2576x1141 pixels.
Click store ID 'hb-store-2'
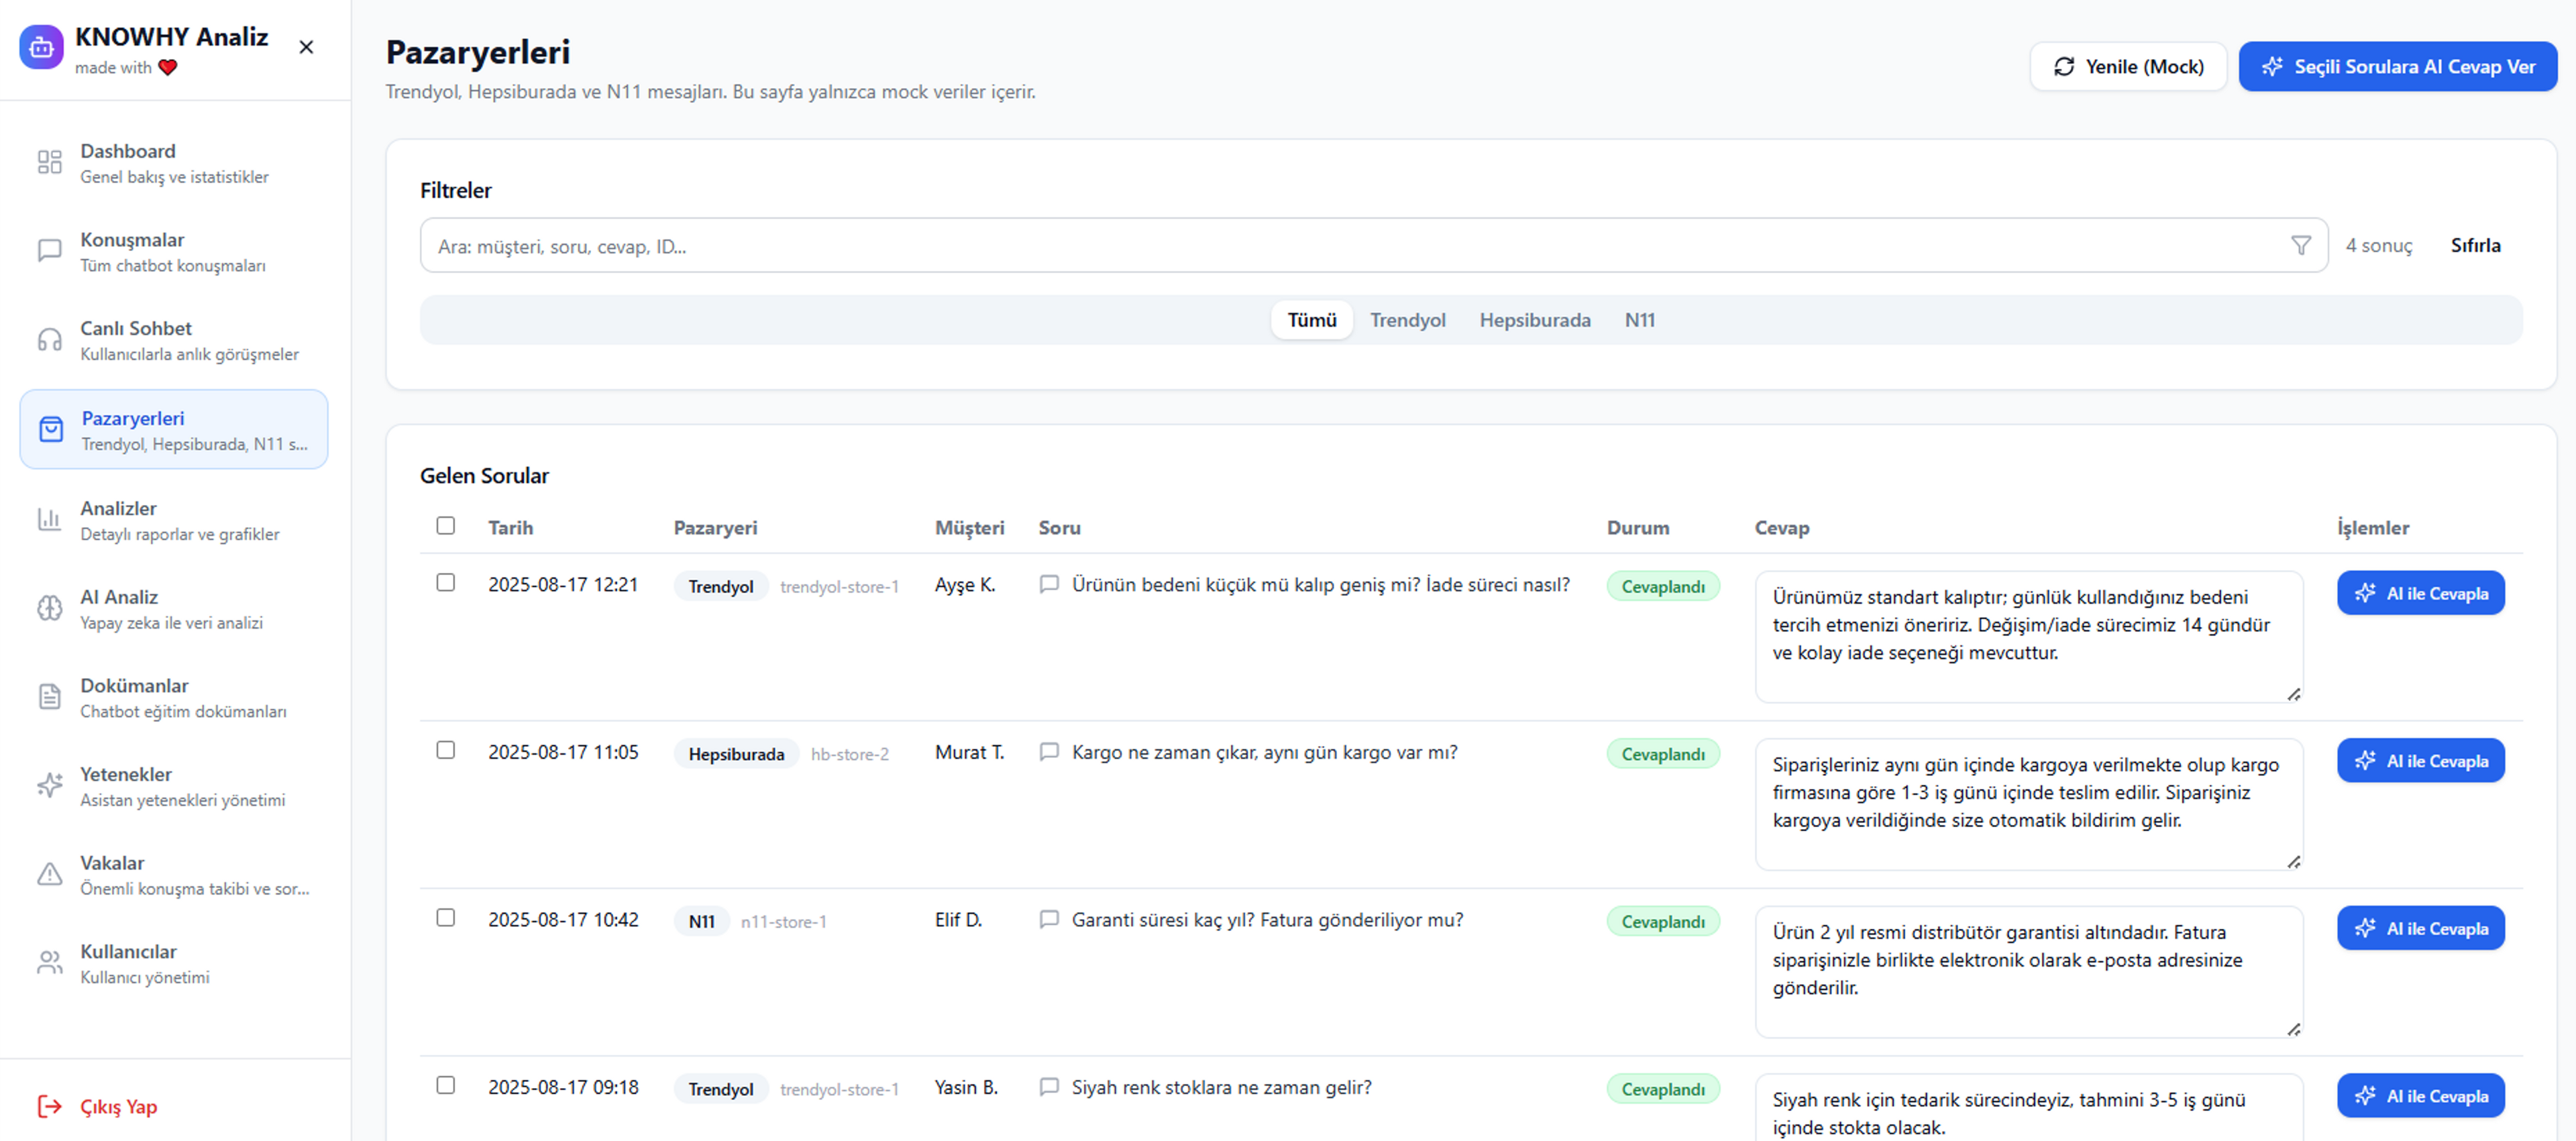[849, 754]
